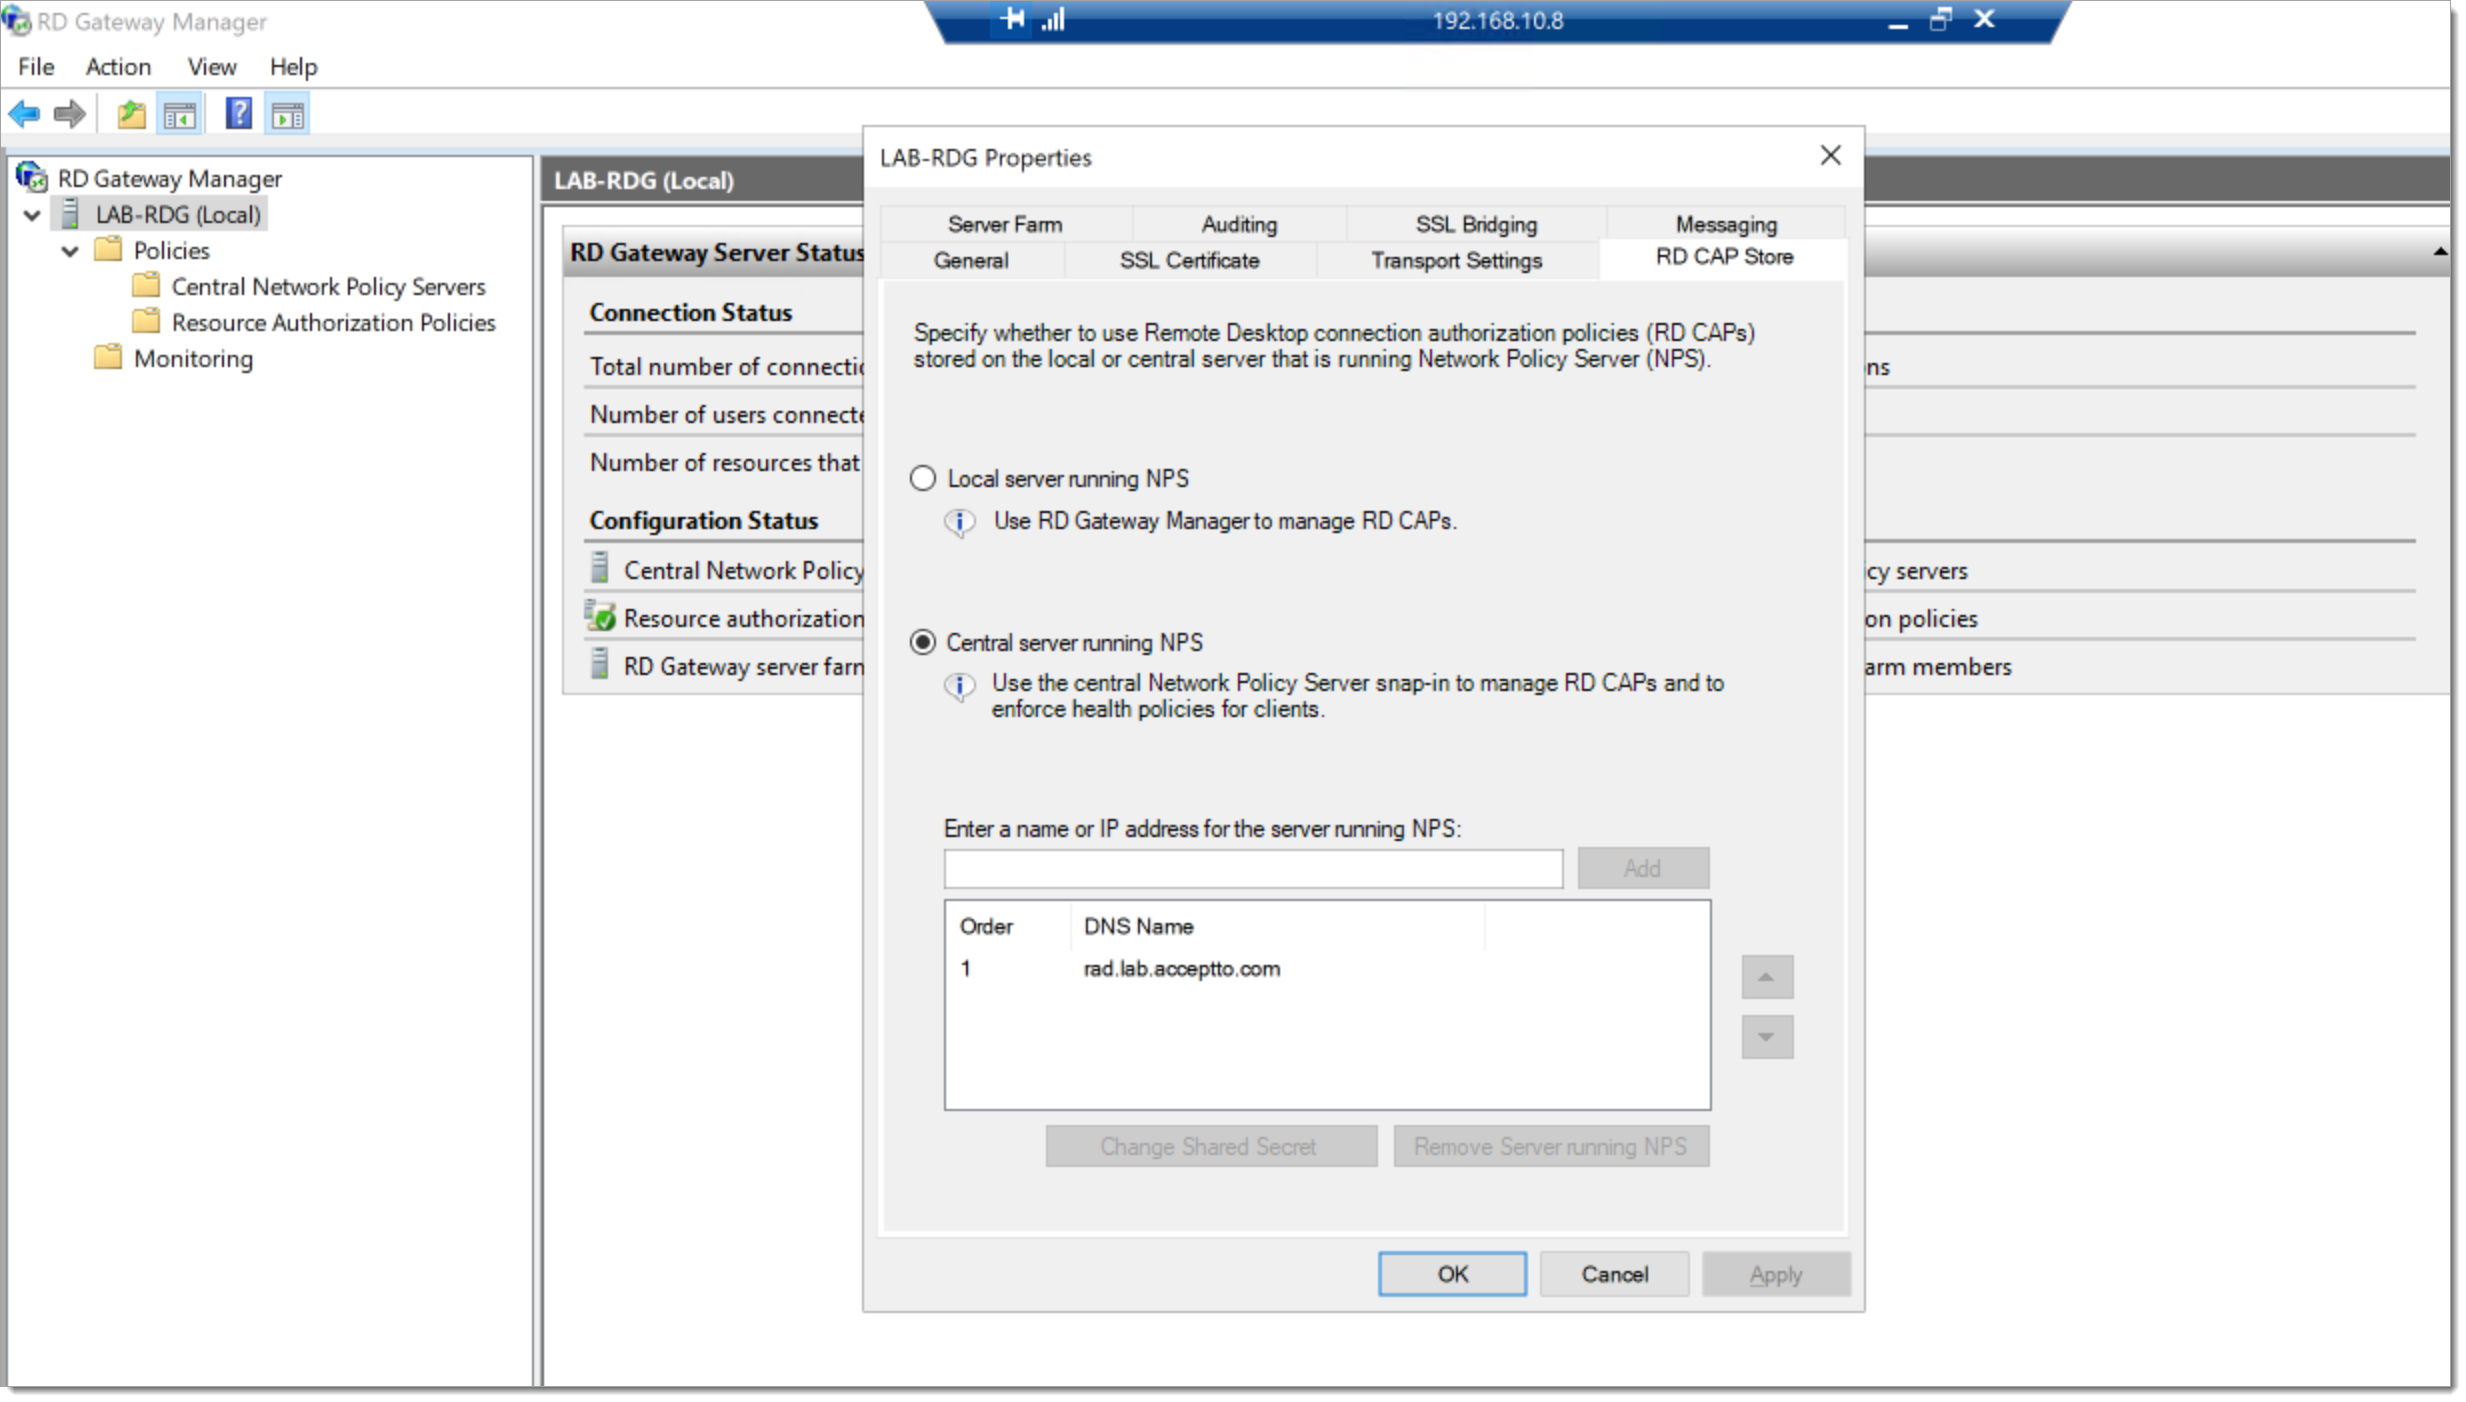Collapse the LAB-RDG (Local) tree node
Screen dimensions: 2466x1402
pyautogui.click(x=32, y=215)
